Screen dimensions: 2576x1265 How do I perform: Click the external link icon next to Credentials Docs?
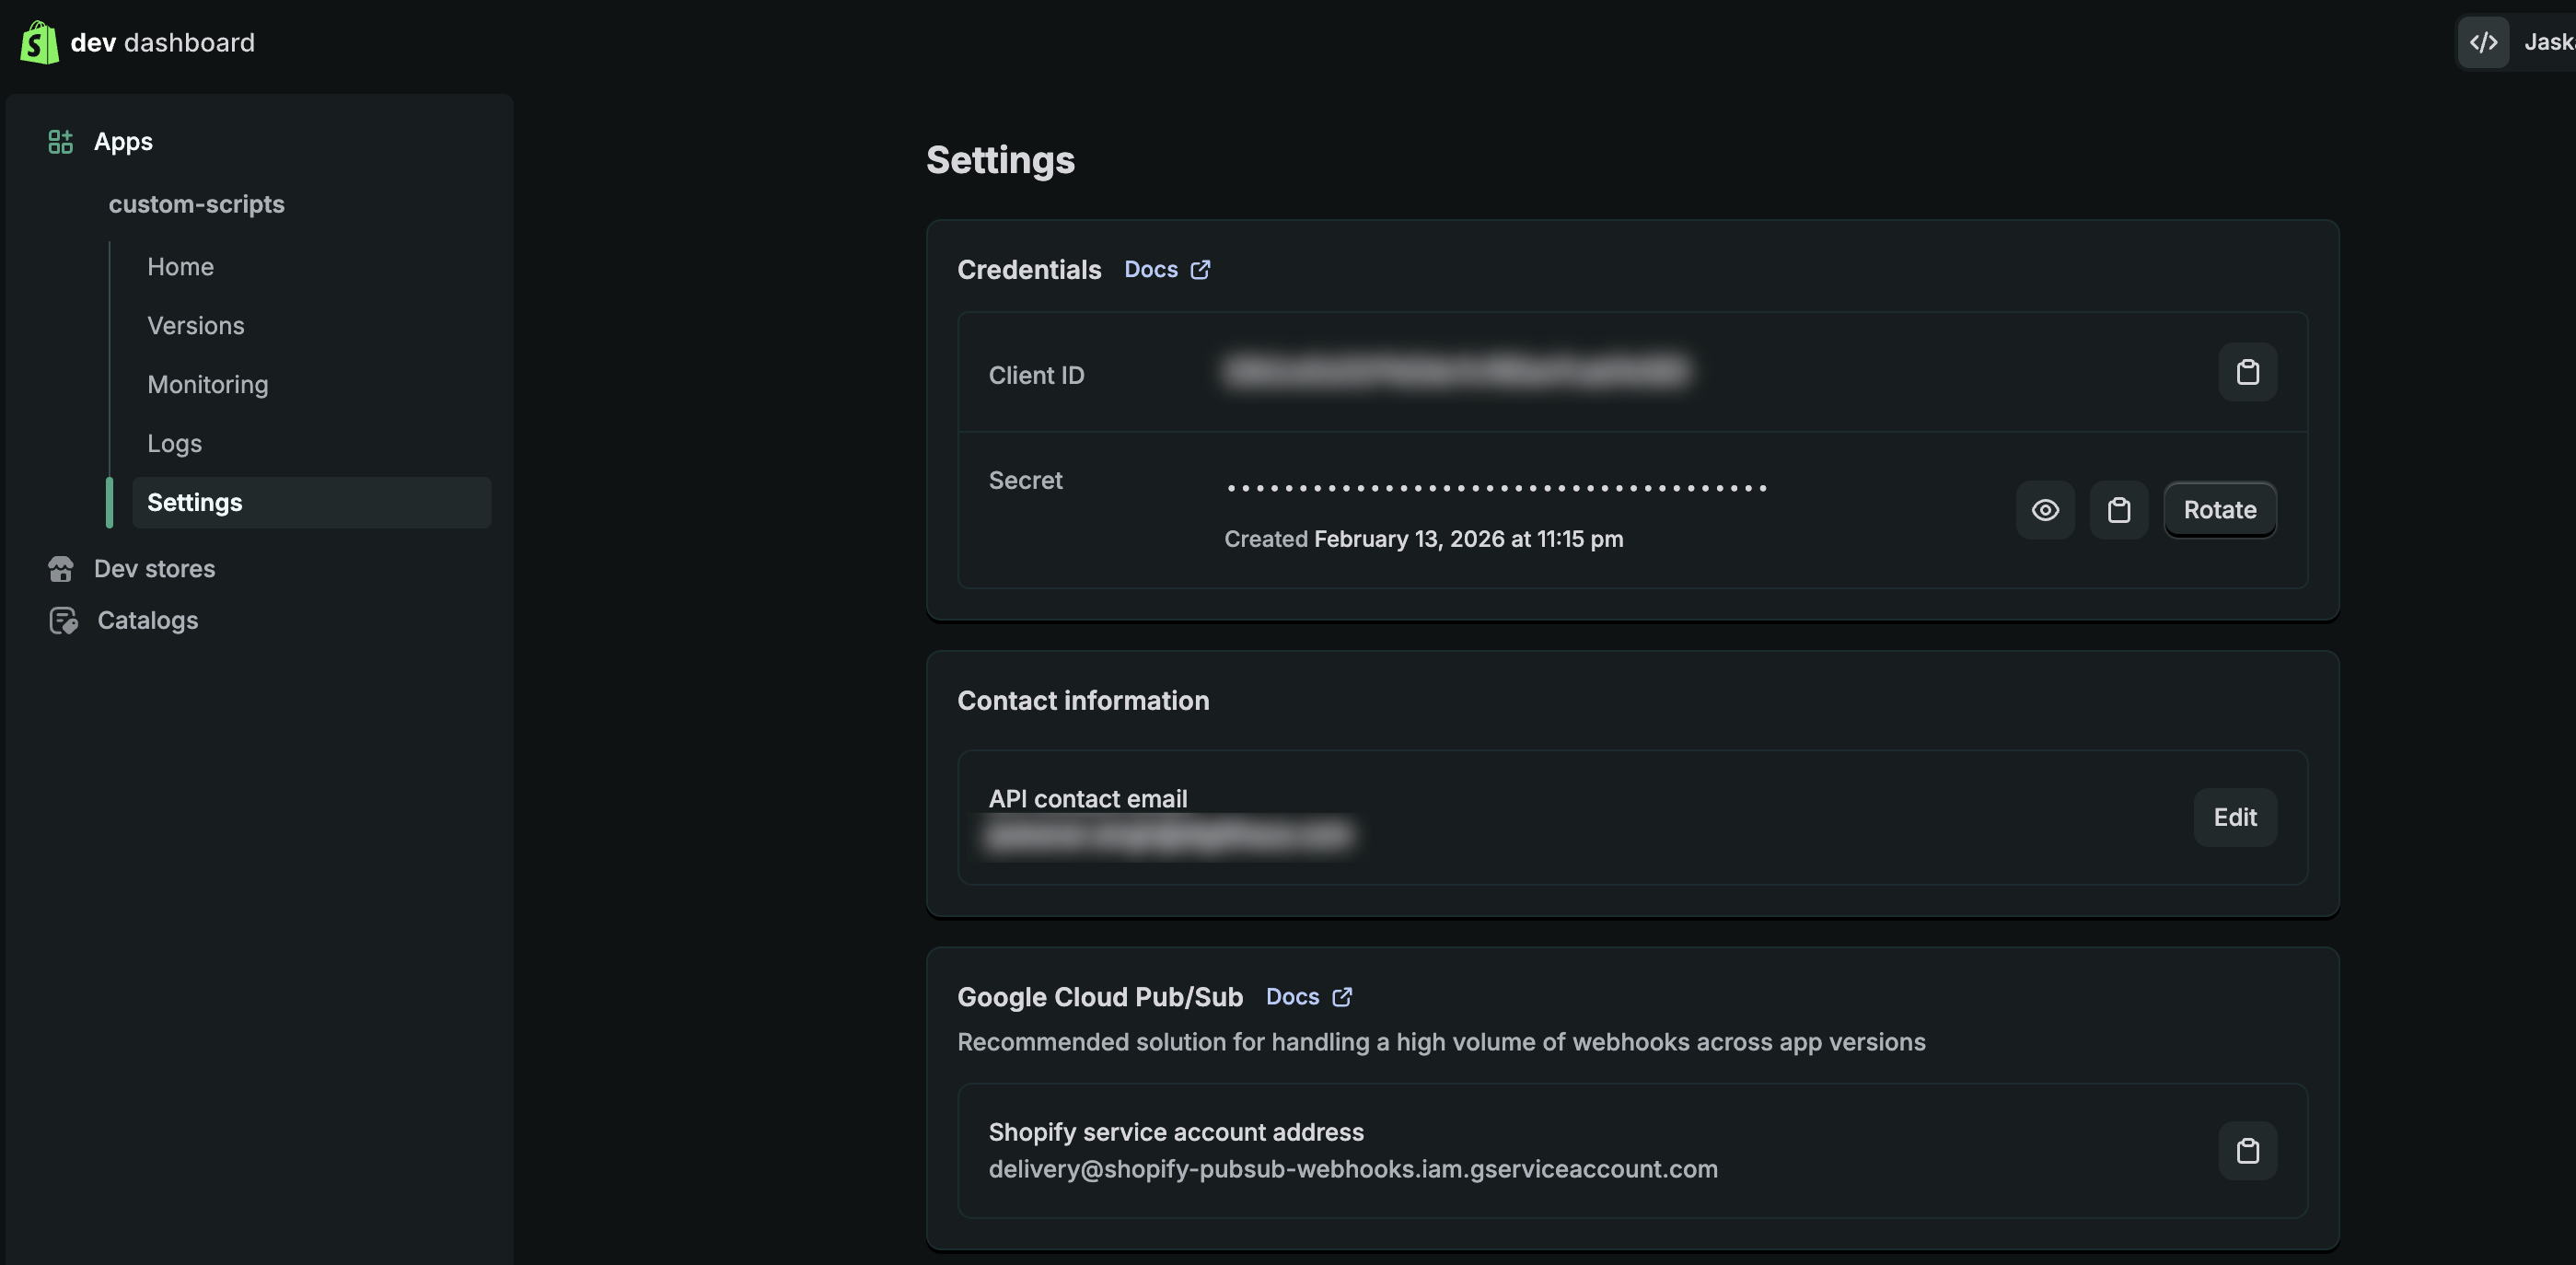point(1199,269)
